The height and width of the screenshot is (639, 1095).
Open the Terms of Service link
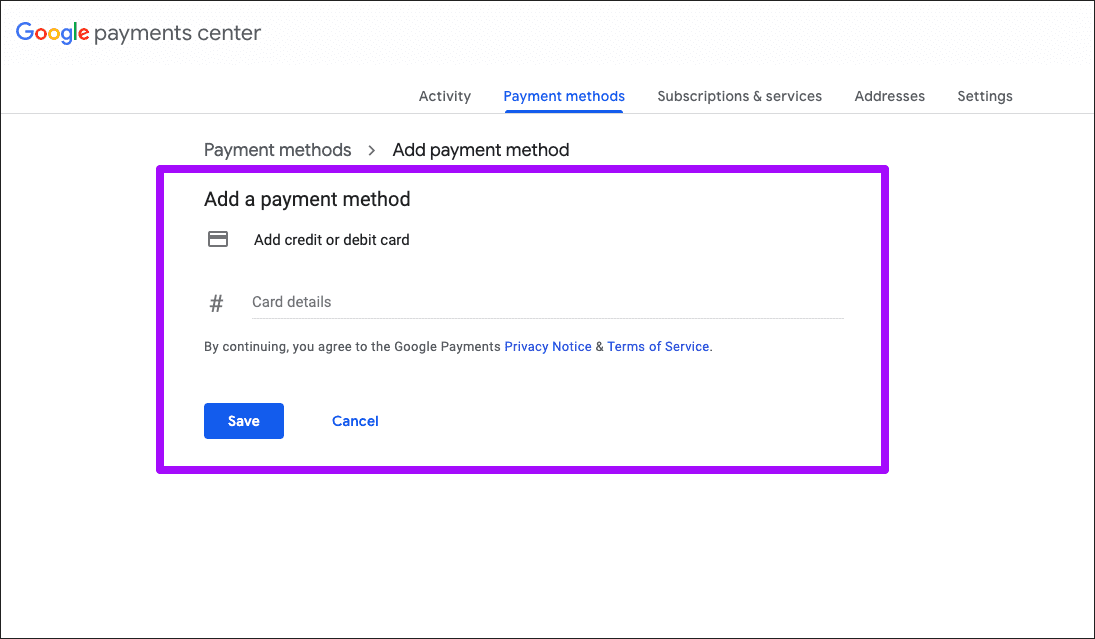658,346
